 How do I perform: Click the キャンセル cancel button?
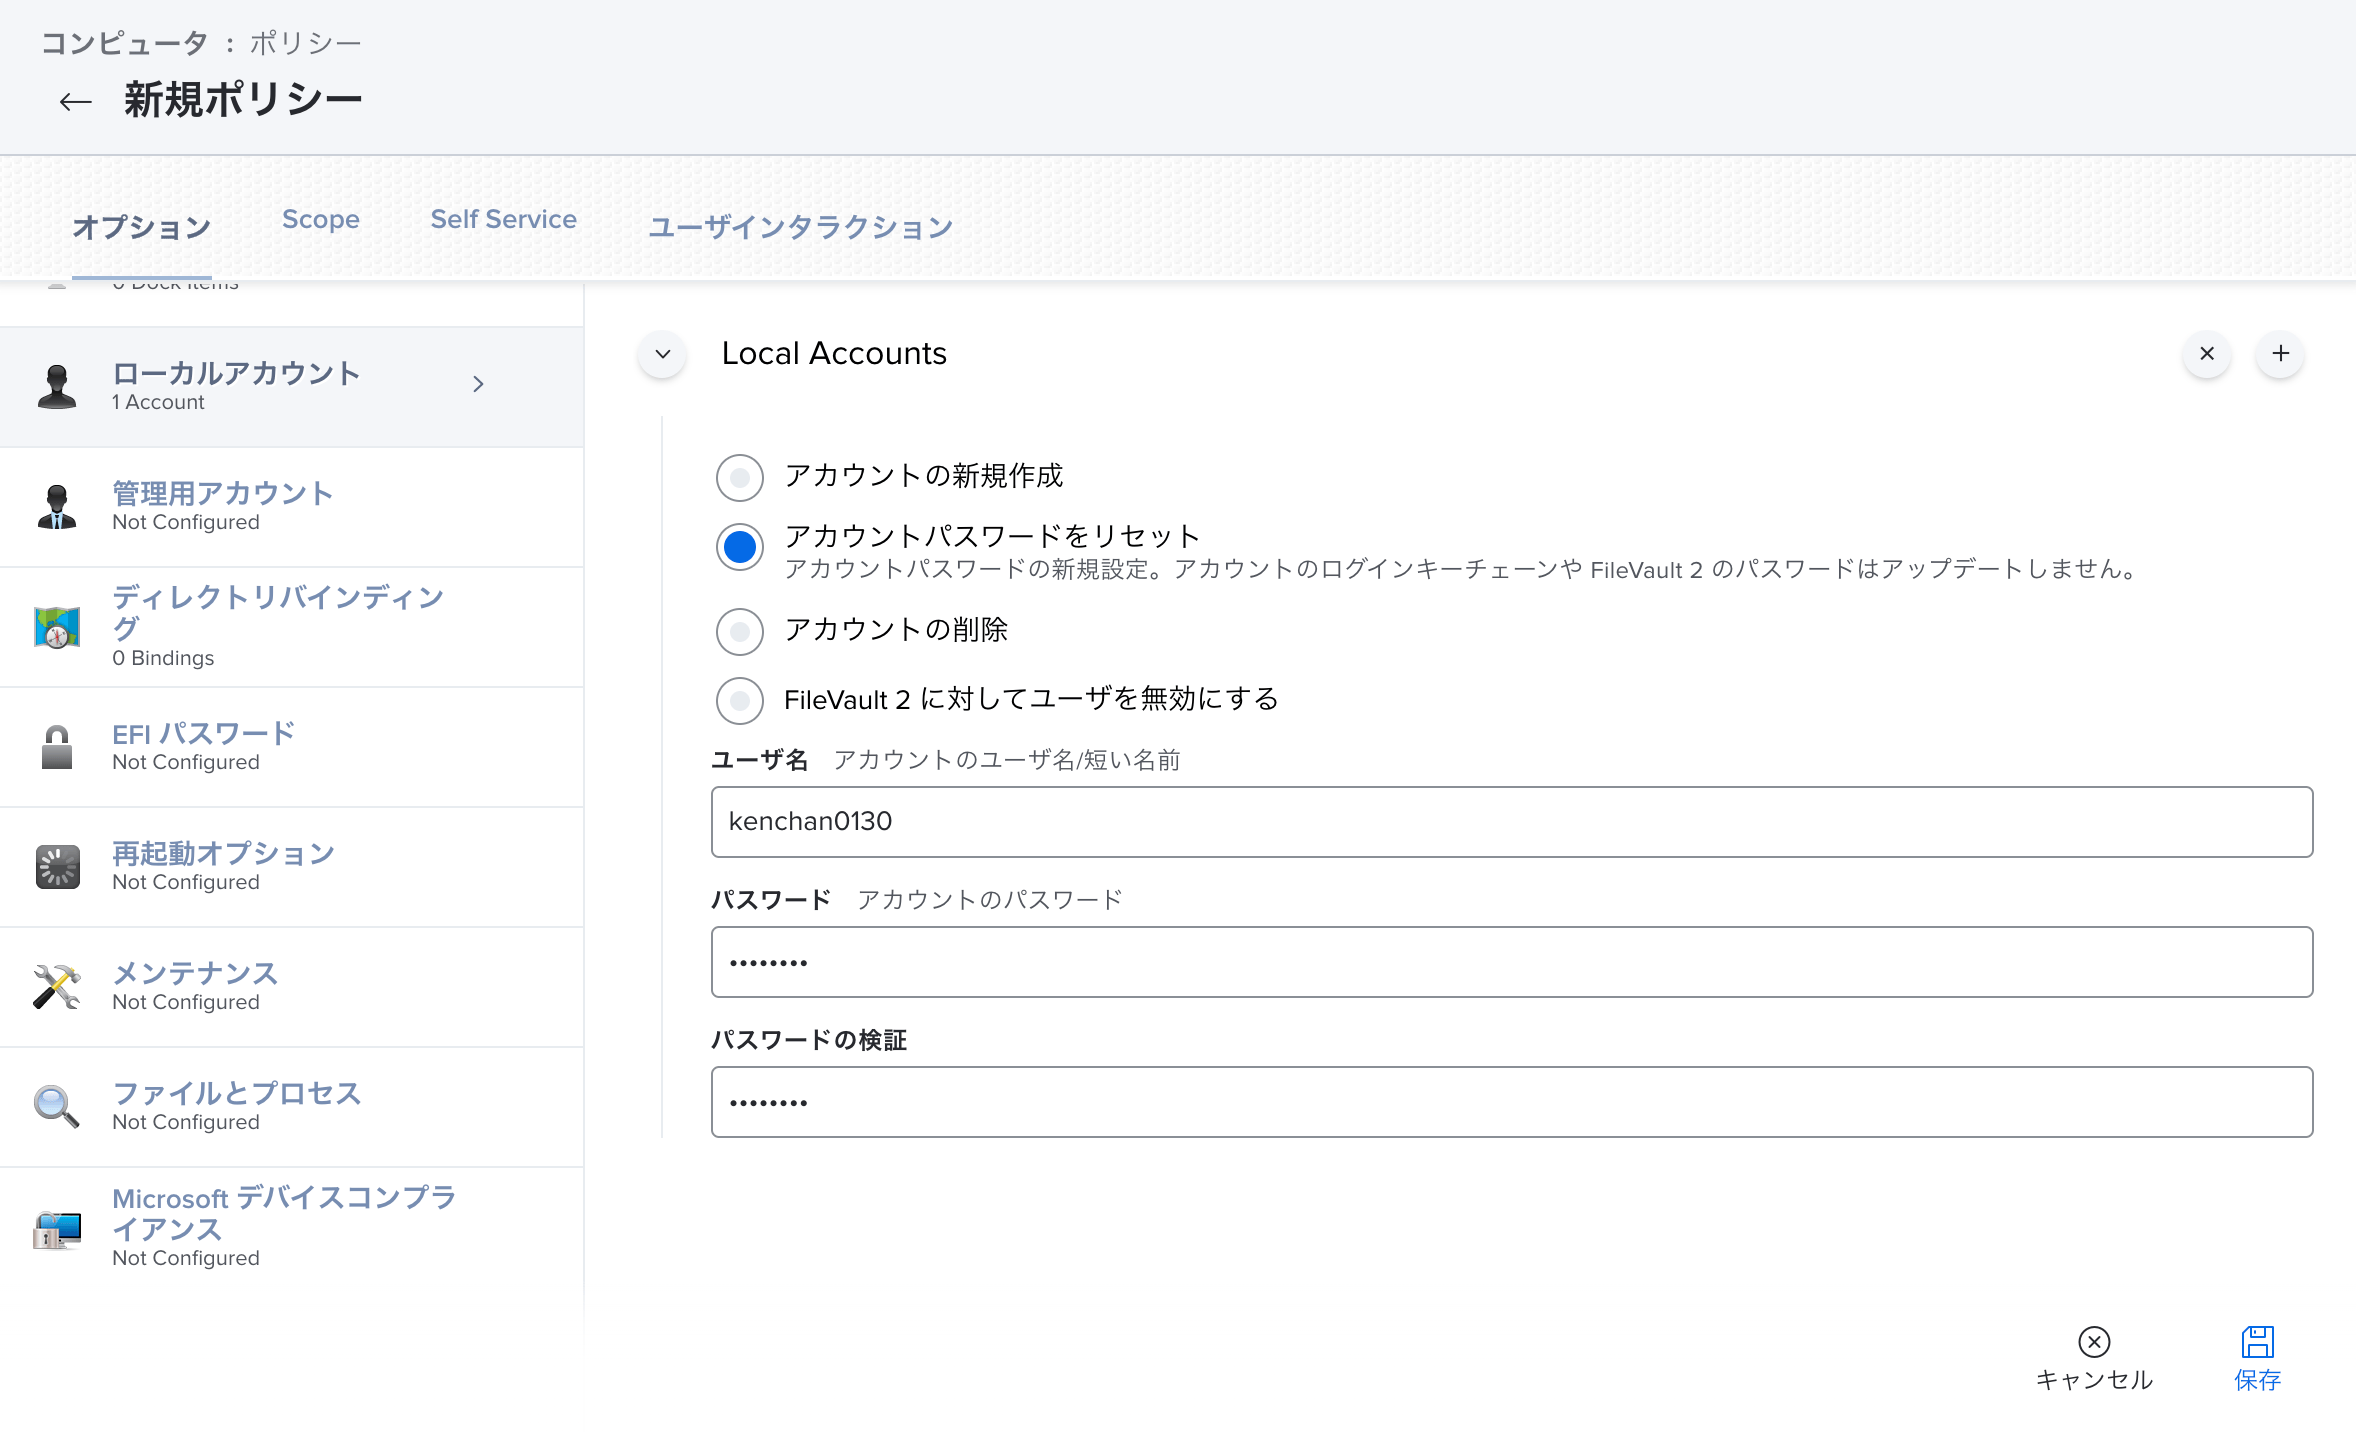pyautogui.click(x=2094, y=1358)
